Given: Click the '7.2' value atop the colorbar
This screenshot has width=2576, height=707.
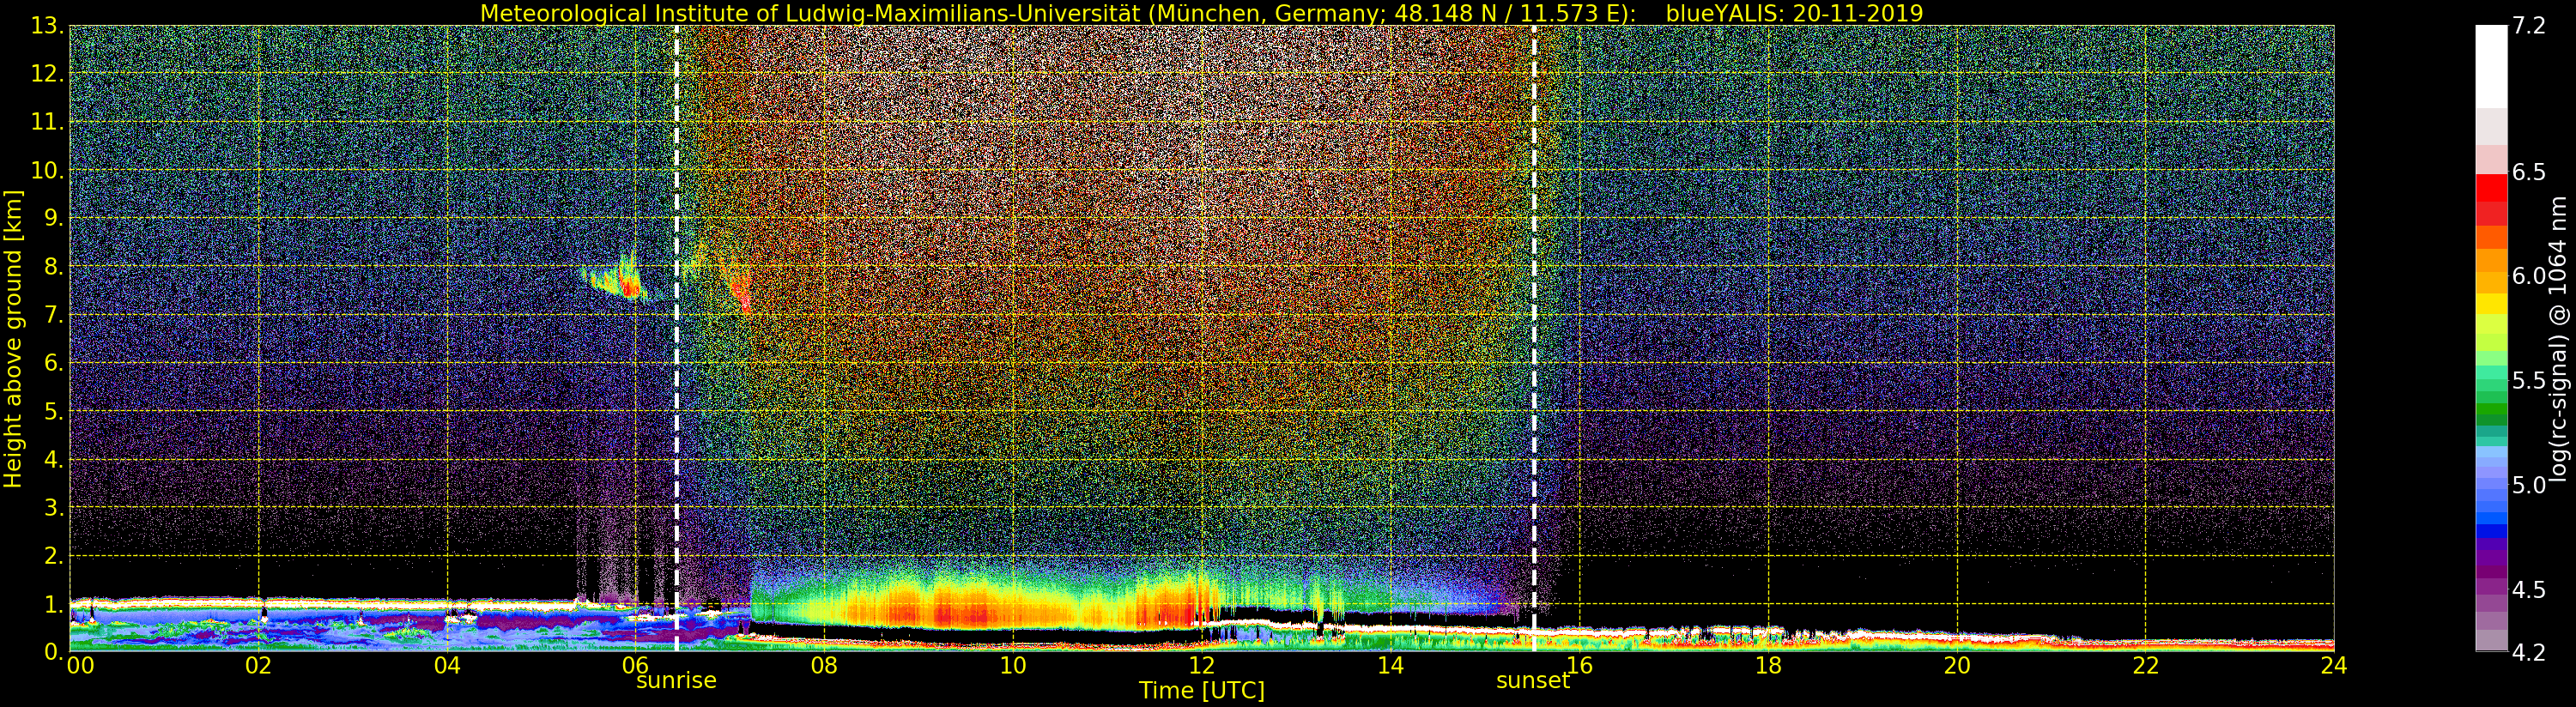Looking at the screenshot, I should 2529,26.
